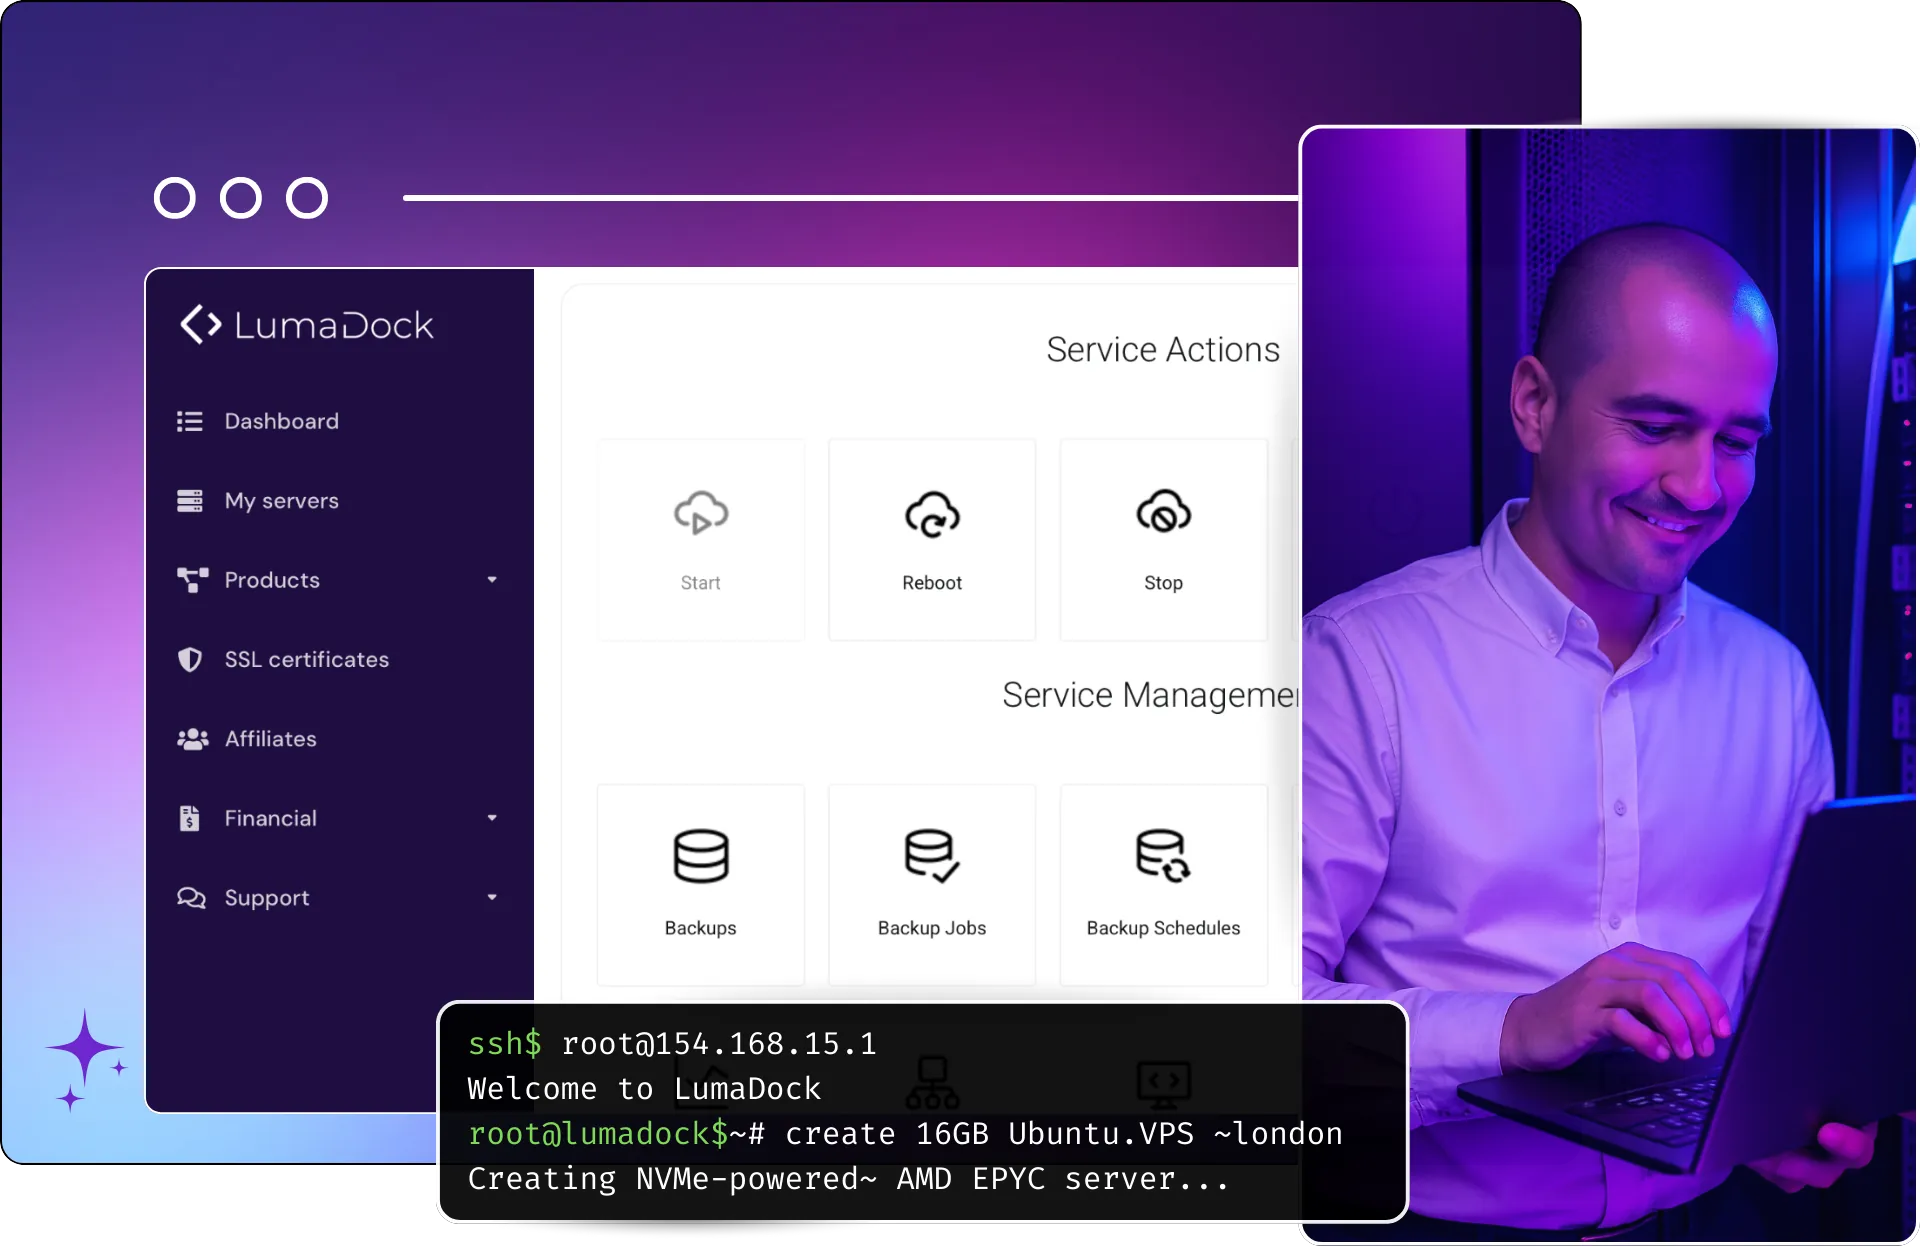Click the Reboot cloud icon
Viewport: 1920px width, 1246px height.
pyautogui.click(x=932, y=514)
